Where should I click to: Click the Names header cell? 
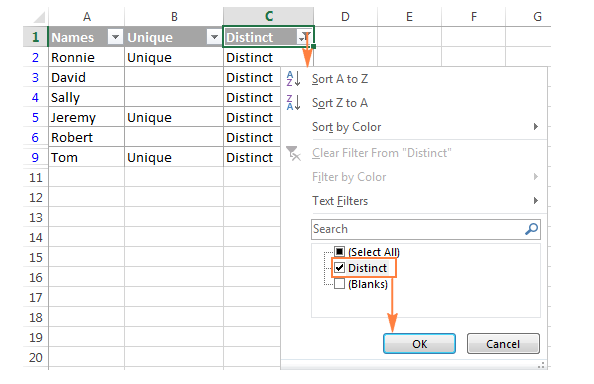point(86,37)
